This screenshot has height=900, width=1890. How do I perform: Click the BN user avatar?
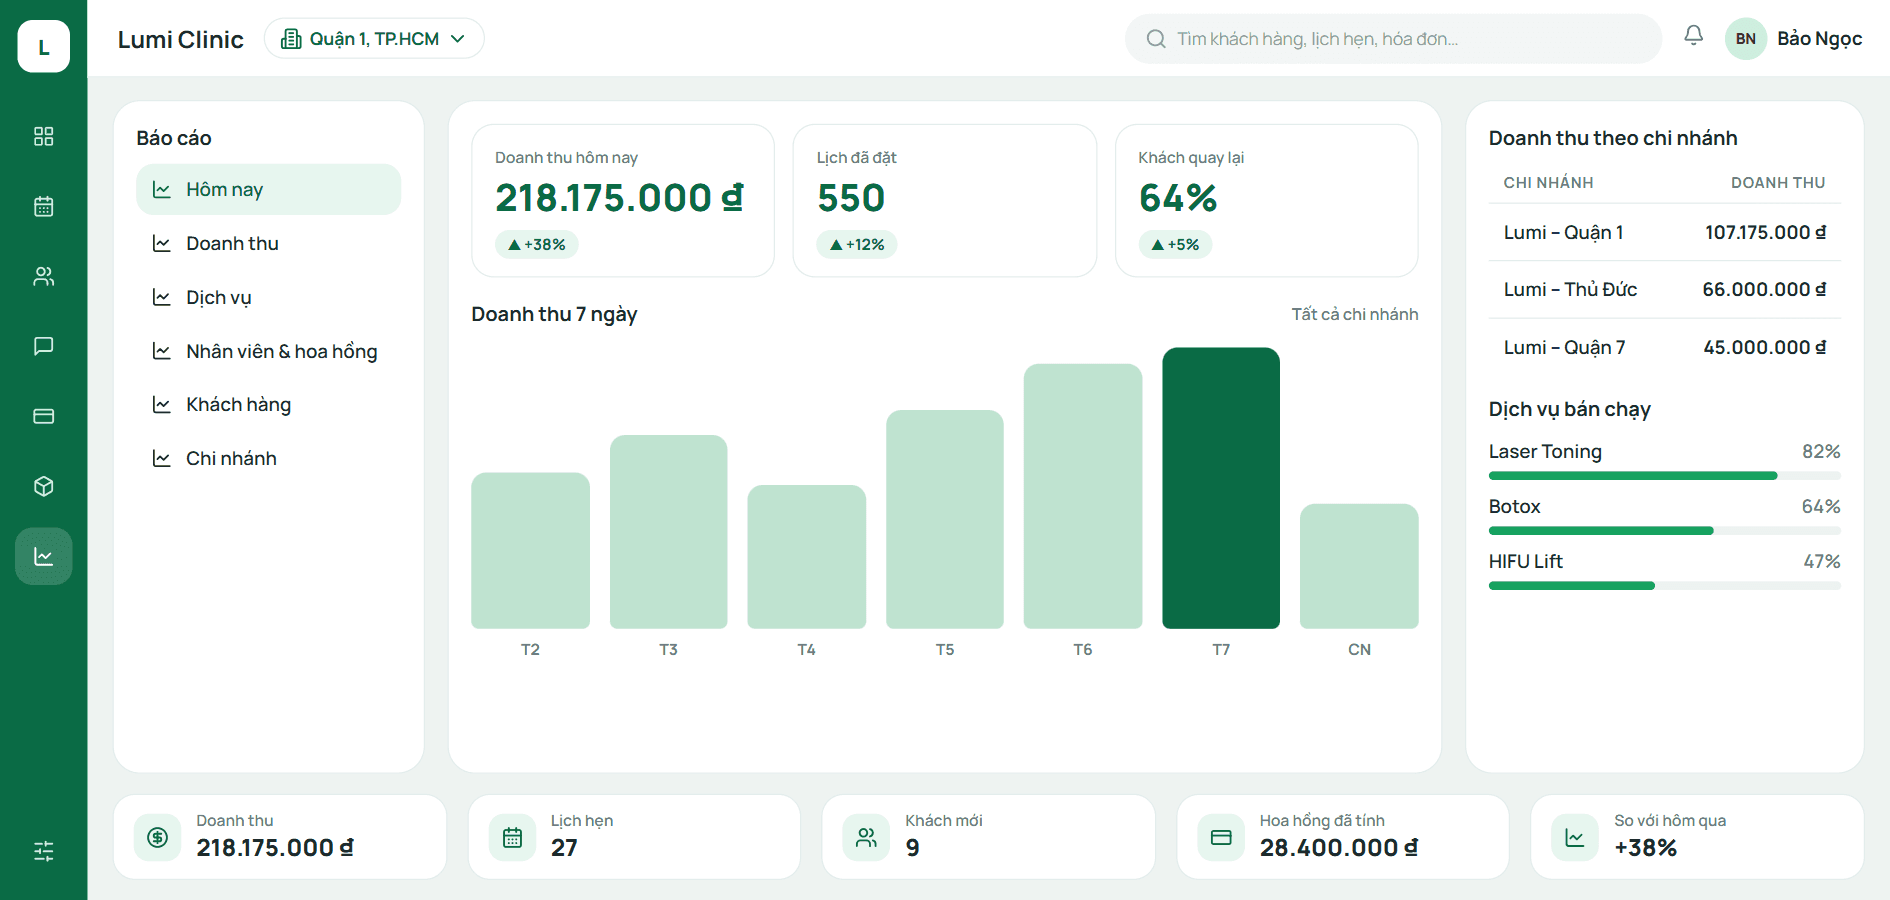(1746, 39)
